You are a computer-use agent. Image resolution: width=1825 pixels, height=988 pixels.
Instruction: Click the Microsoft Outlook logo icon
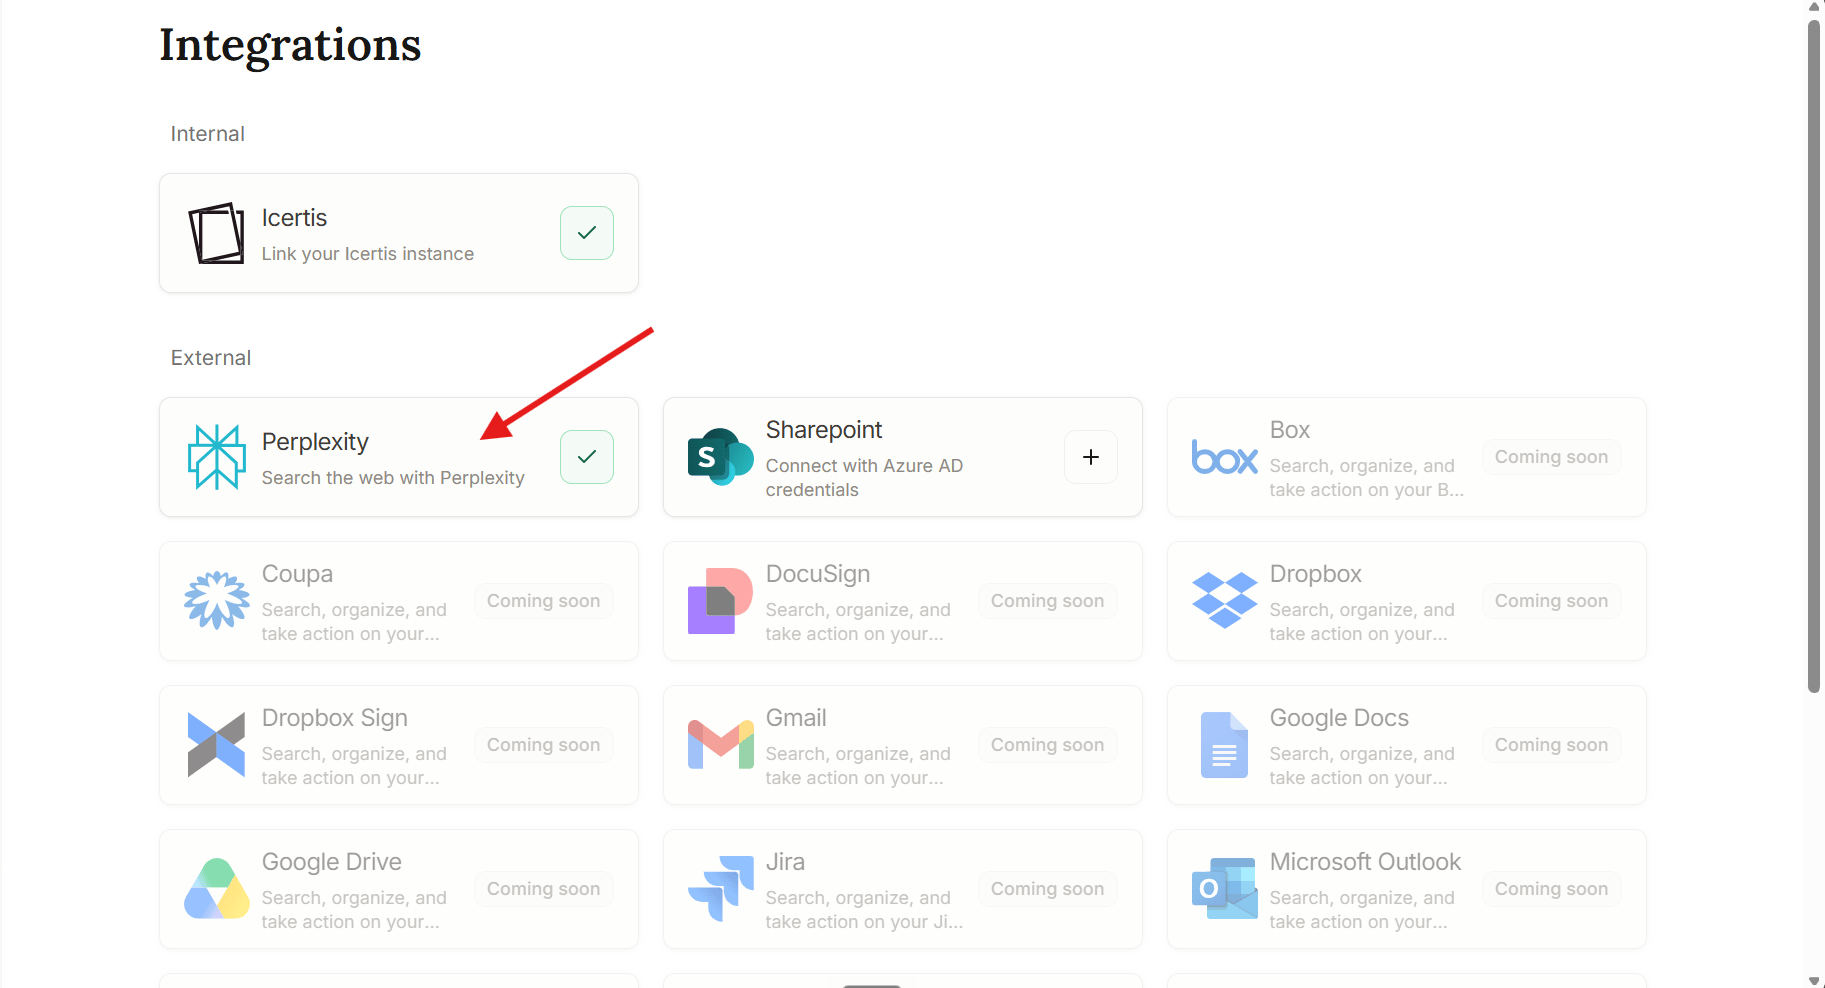(1224, 889)
